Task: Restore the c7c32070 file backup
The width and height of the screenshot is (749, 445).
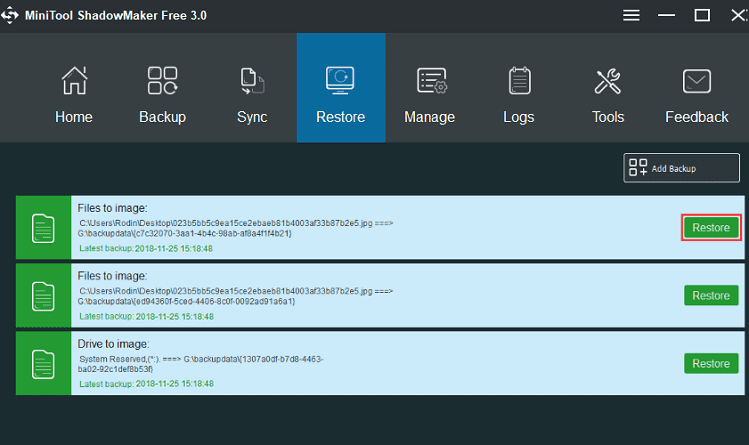Action: click(x=711, y=228)
